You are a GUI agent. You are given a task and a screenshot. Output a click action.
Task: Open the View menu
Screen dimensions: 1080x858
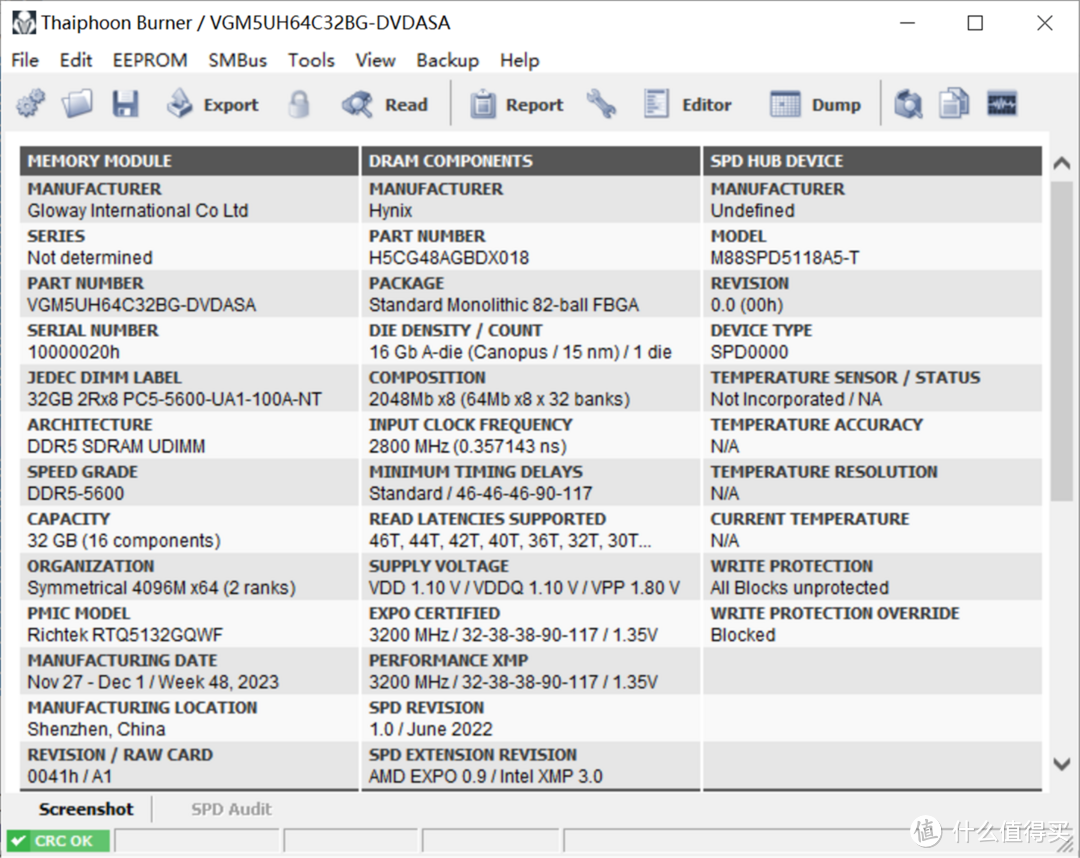375,60
